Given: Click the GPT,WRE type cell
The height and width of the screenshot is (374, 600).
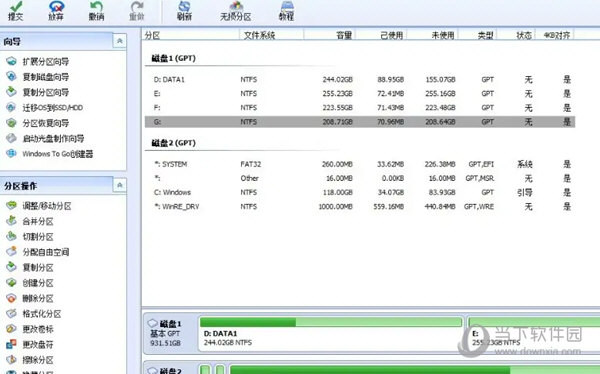Looking at the screenshot, I should pyautogui.click(x=479, y=207).
